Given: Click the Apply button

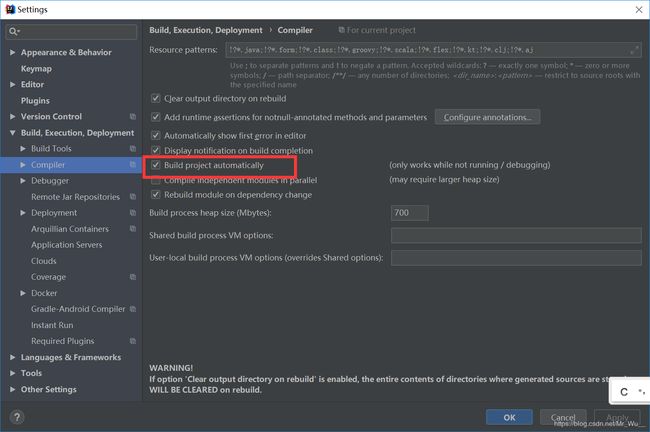Looking at the screenshot, I should tap(617, 417).
